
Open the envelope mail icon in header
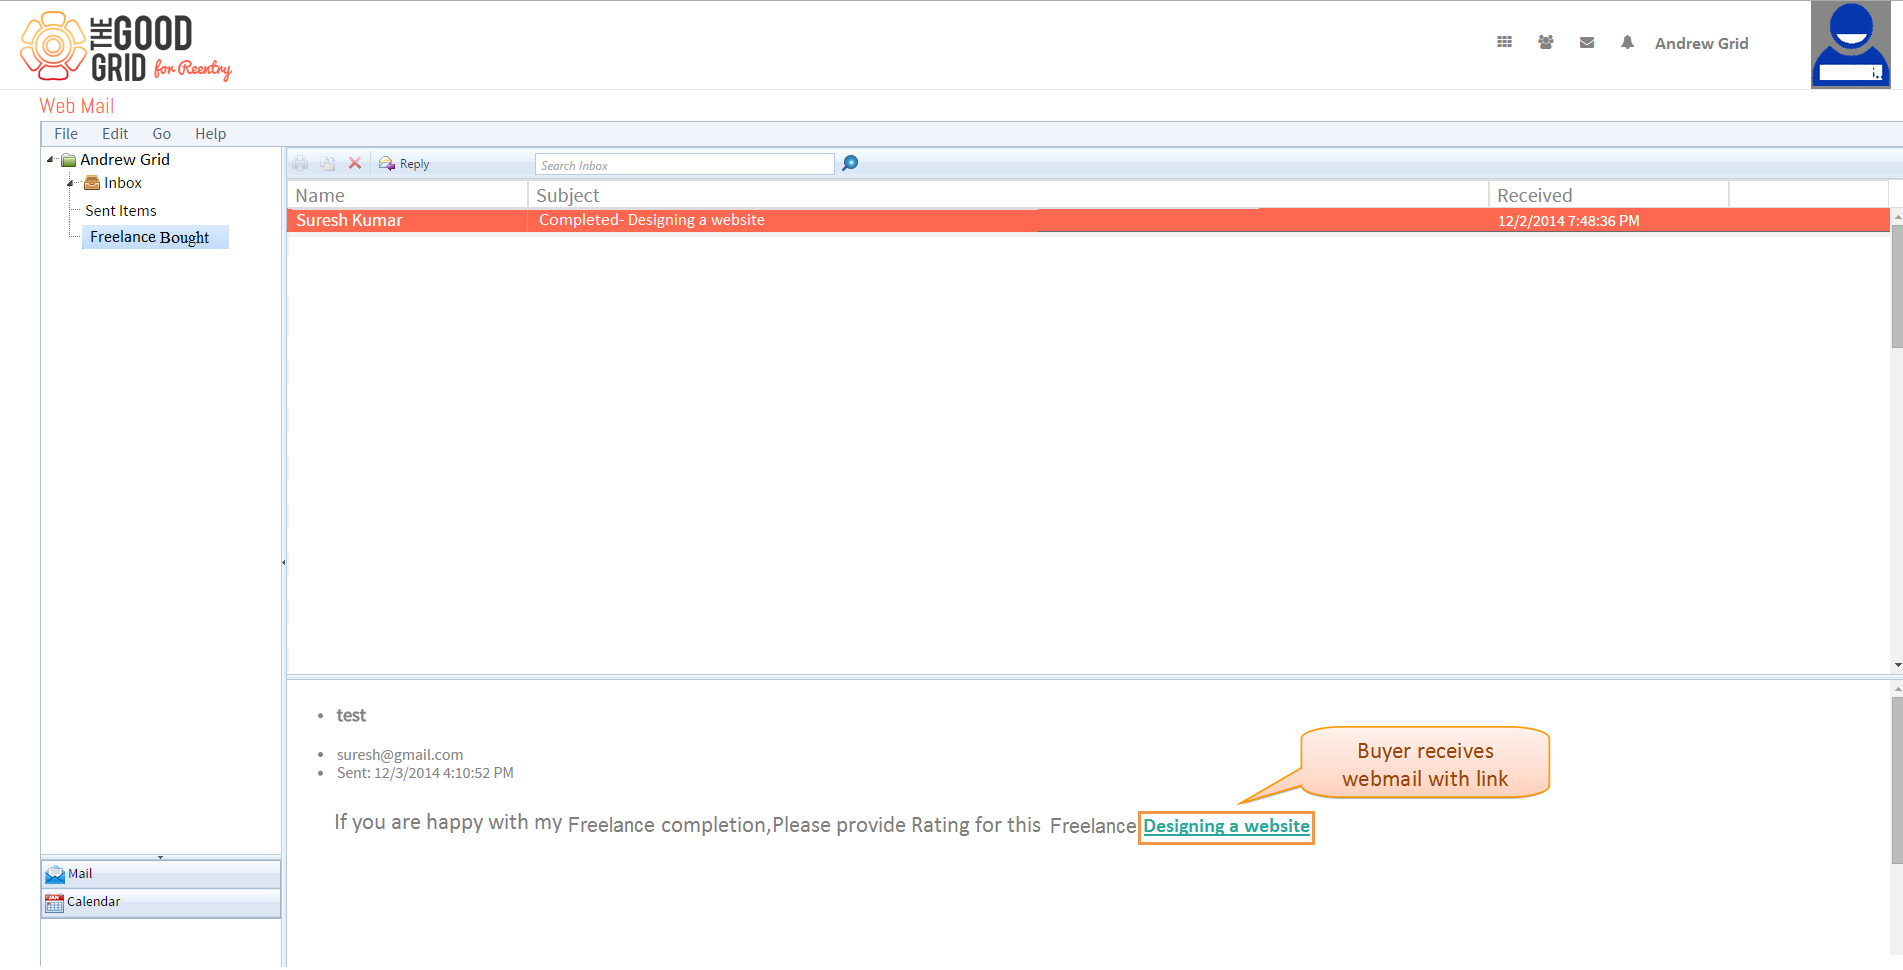click(x=1586, y=42)
